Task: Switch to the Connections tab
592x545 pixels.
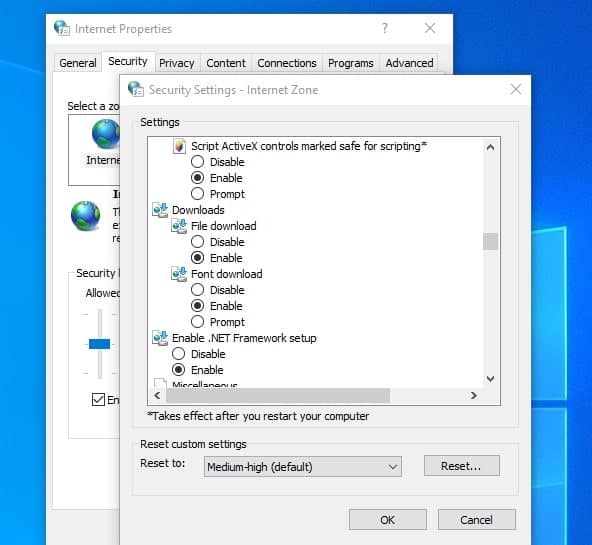Action: tap(287, 63)
